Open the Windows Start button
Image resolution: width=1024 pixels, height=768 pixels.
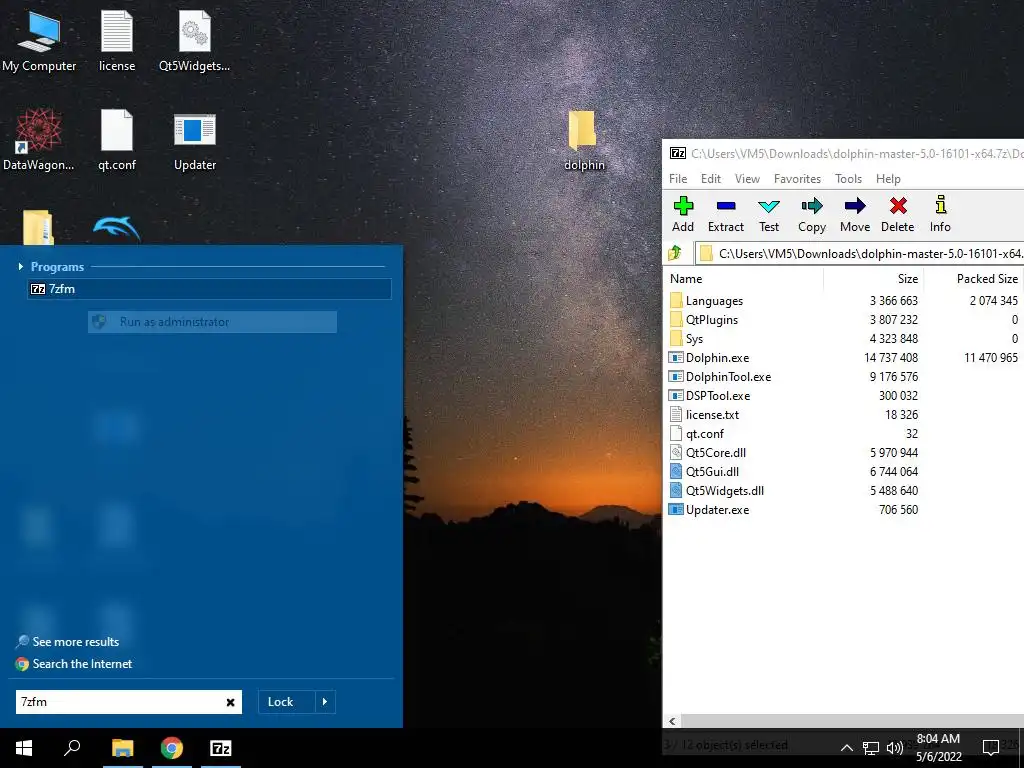pyautogui.click(x=24, y=748)
